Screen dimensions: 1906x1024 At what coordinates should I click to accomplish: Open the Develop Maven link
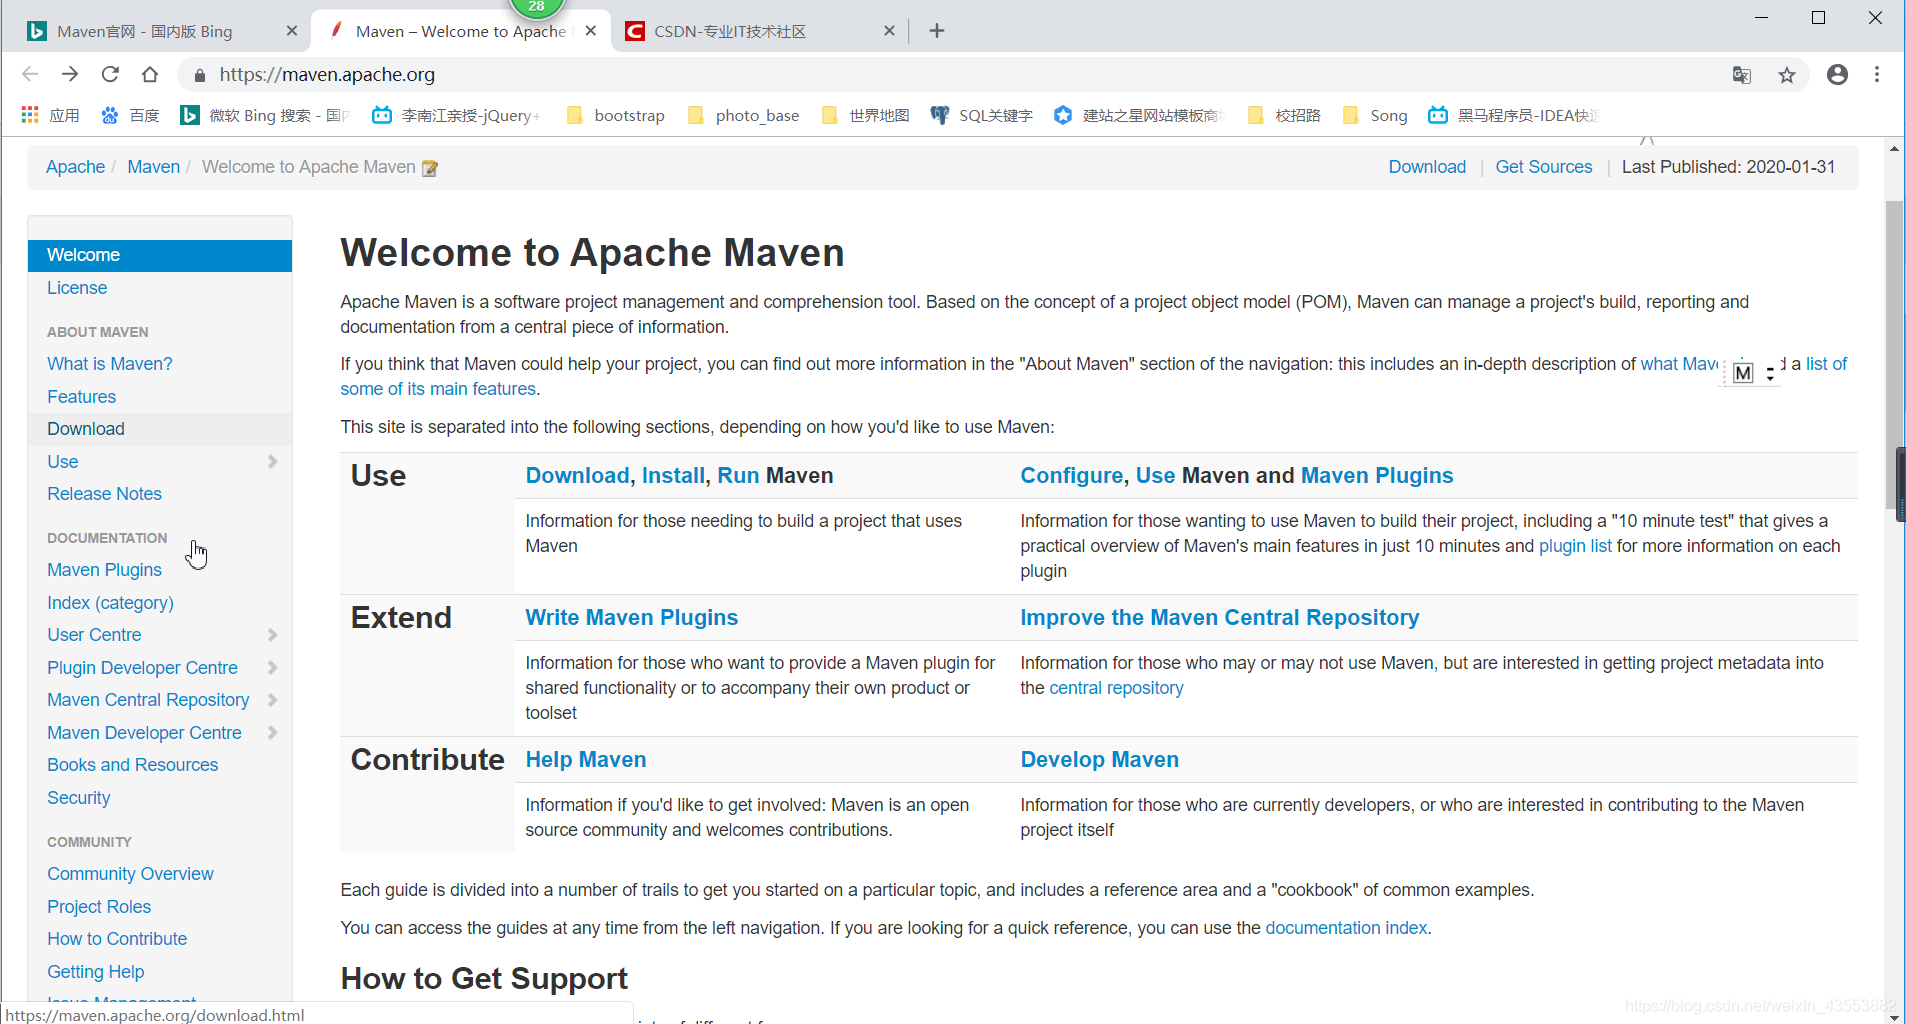pos(1100,760)
